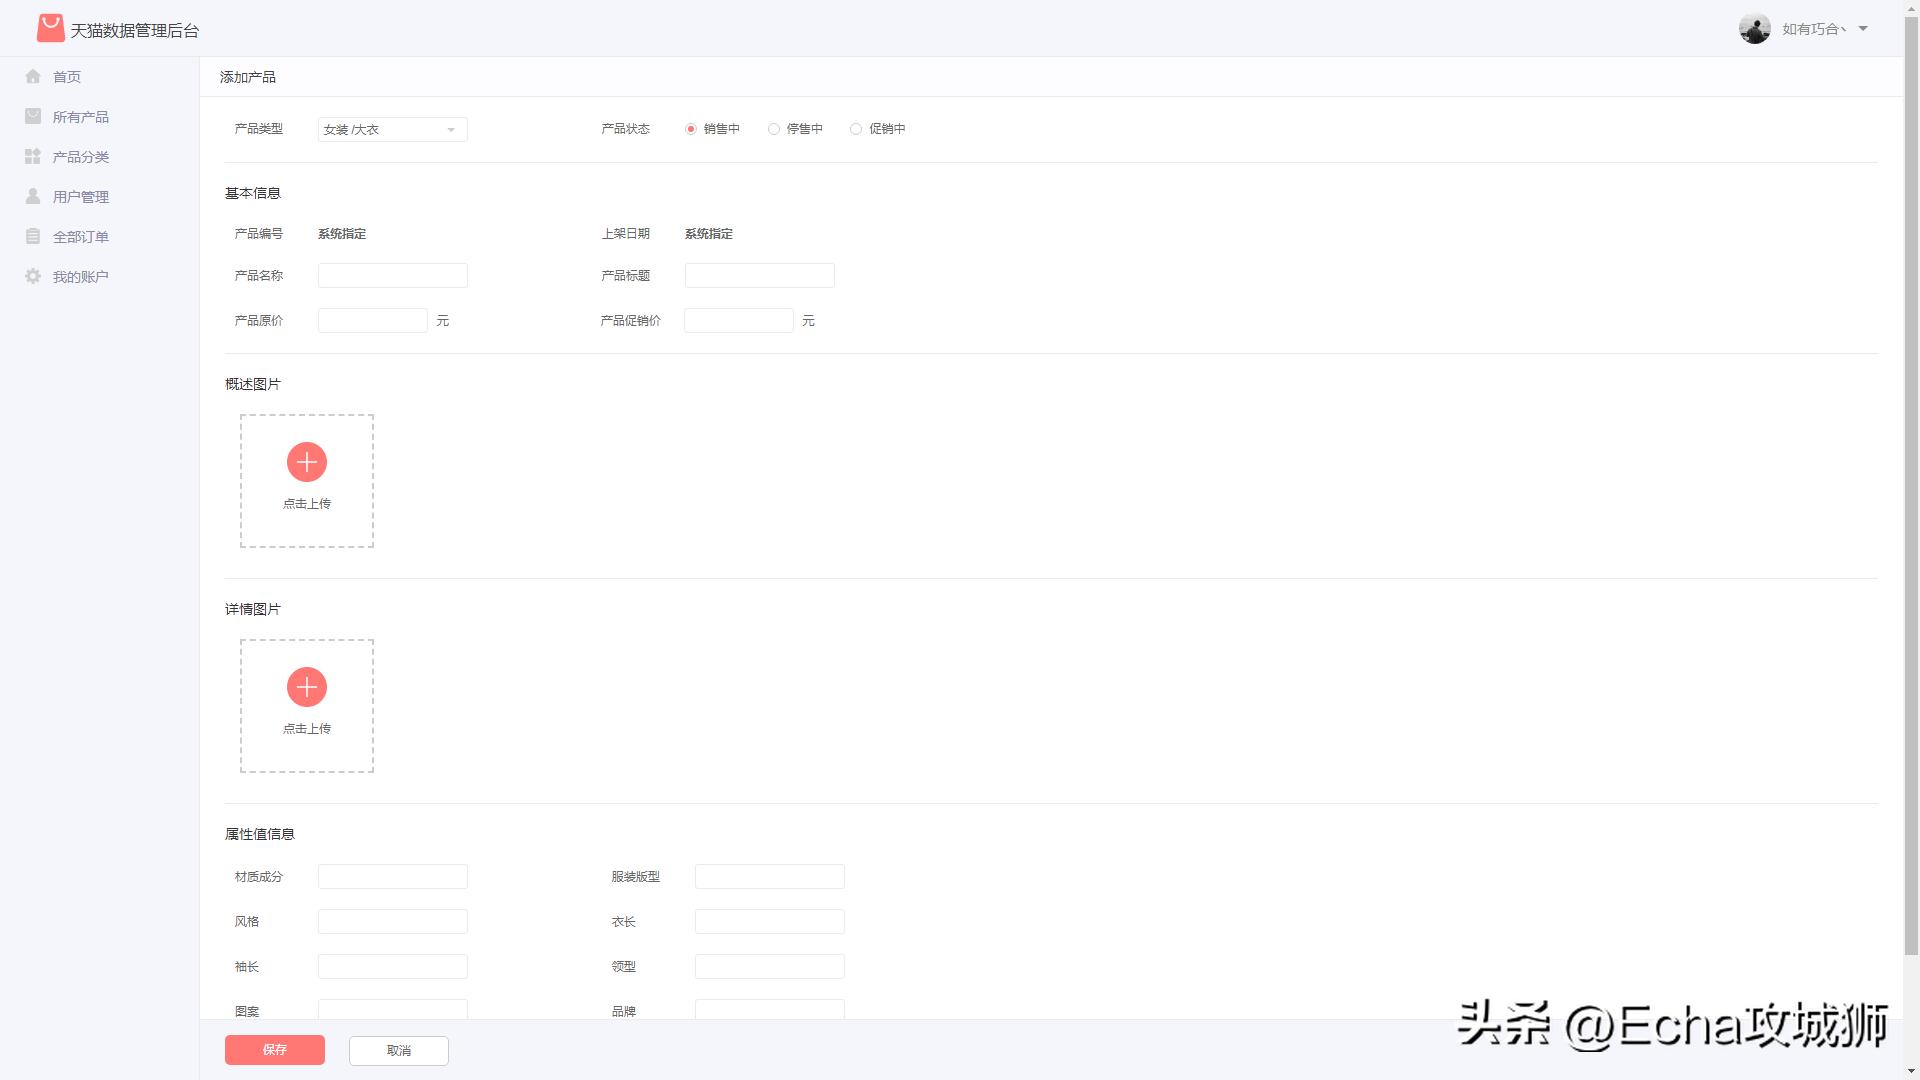Click the 所有产品 envelope icon

click(x=33, y=116)
